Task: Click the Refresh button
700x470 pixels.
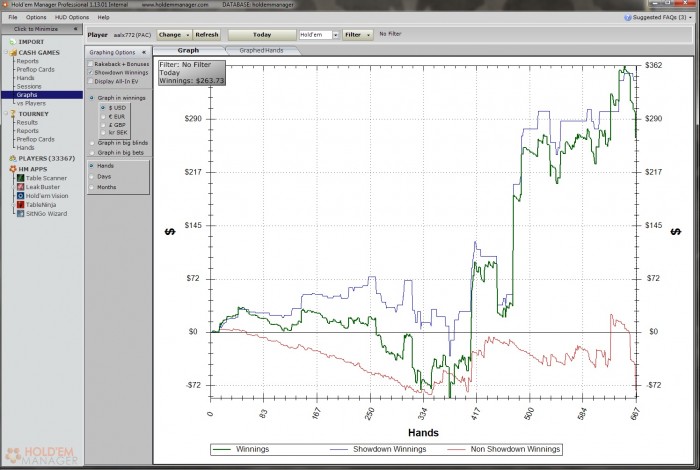Action: point(207,35)
